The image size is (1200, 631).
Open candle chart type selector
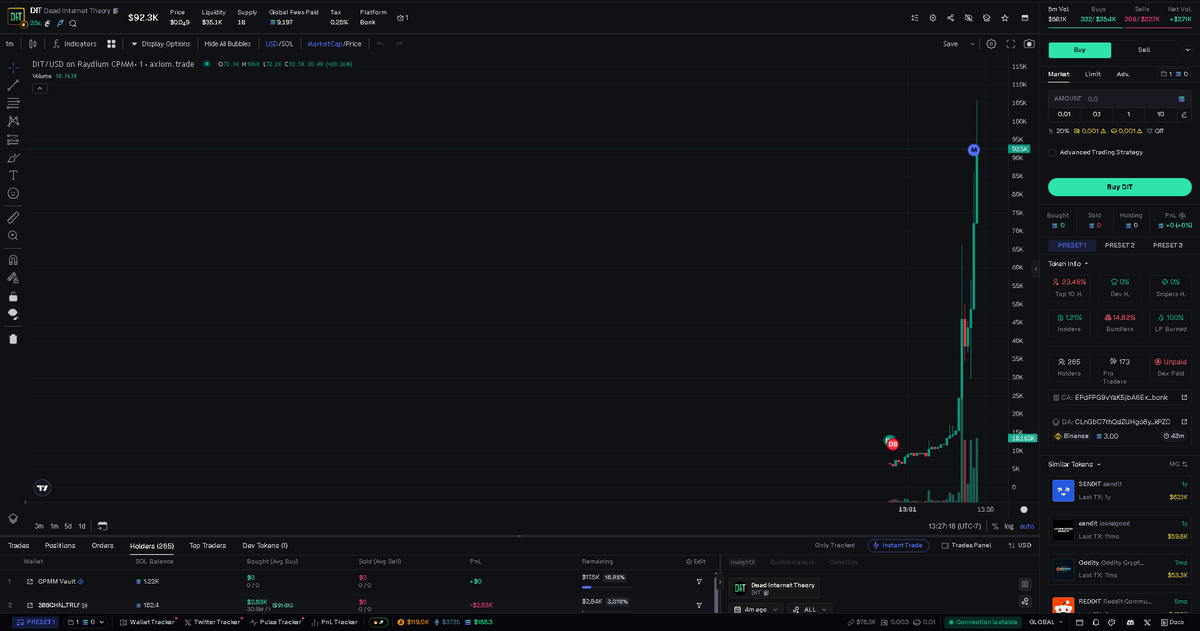tap(33, 44)
